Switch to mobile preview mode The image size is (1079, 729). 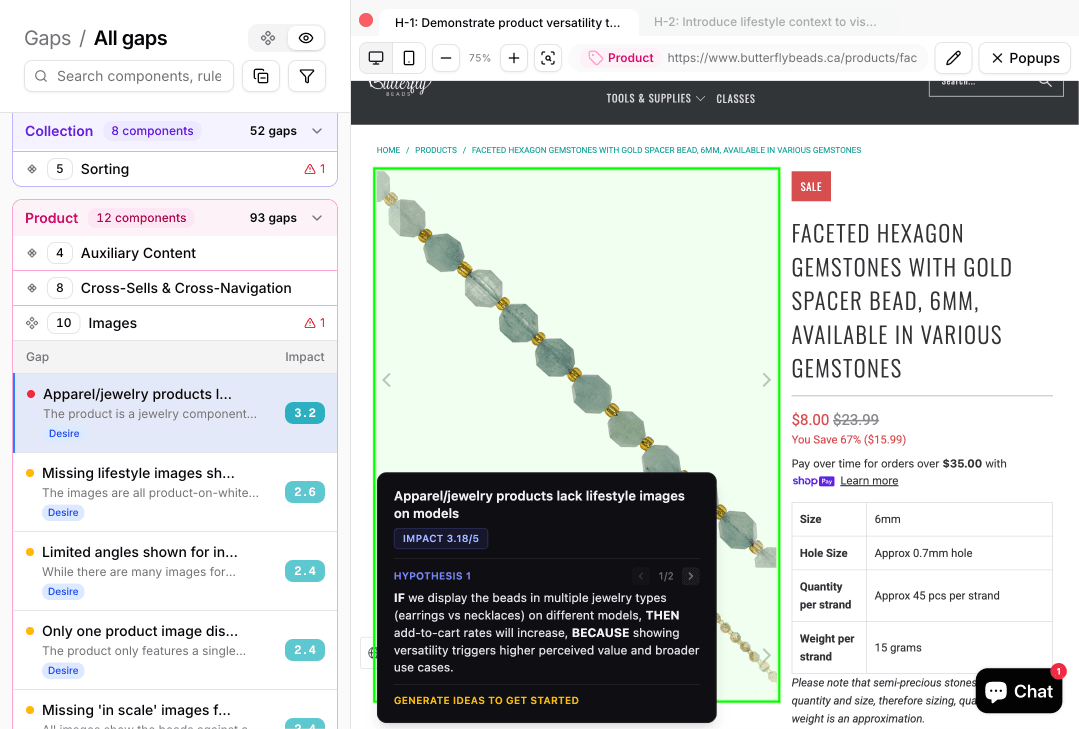click(409, 58)
